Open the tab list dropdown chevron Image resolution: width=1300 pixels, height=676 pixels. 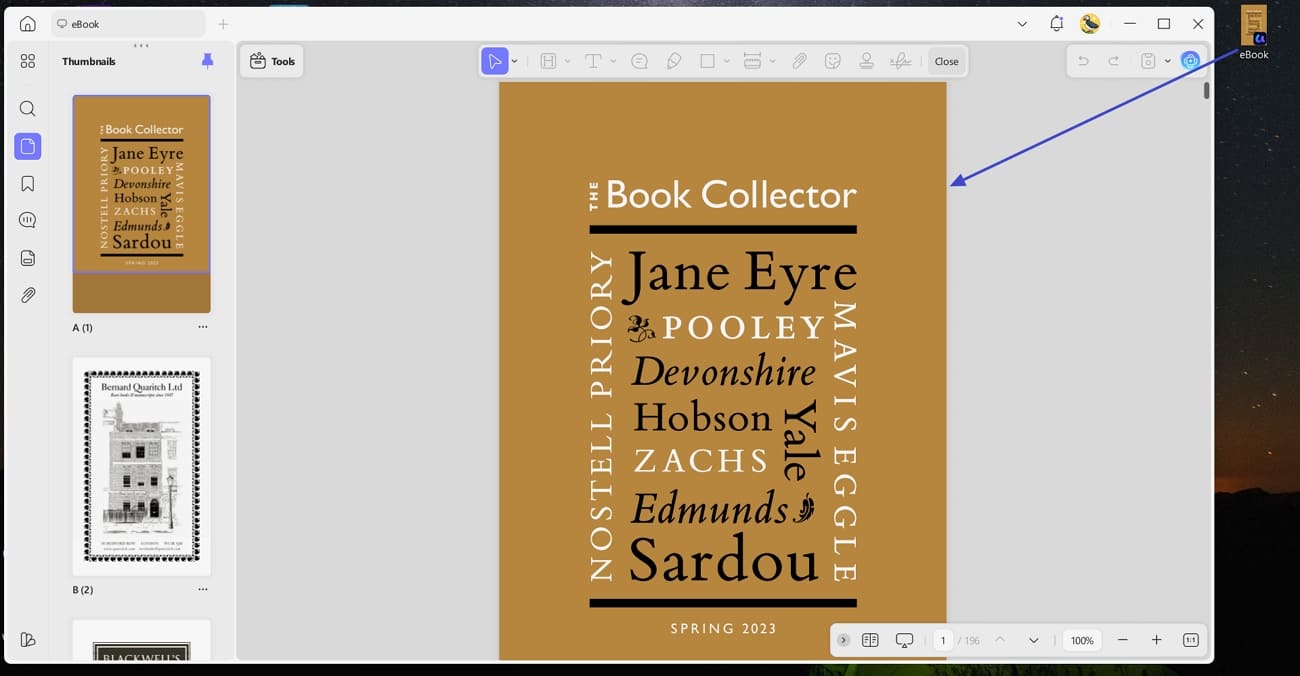pyautogui.click(x=1022, y=24)
